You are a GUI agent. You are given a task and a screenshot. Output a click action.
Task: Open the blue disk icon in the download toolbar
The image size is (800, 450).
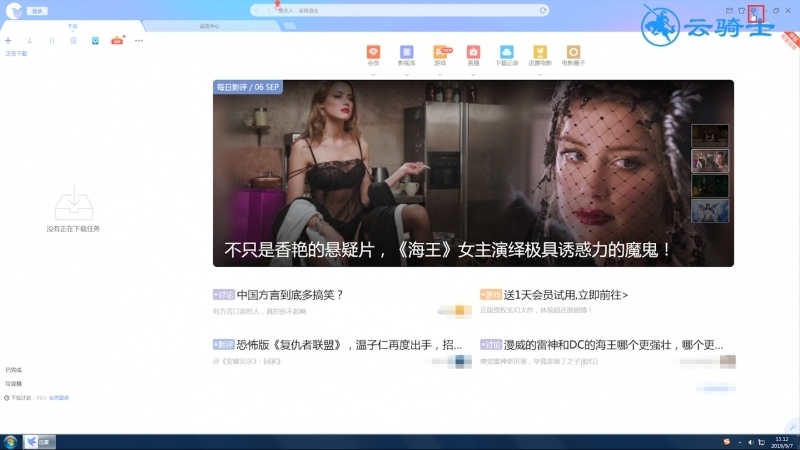coord(95,40)
